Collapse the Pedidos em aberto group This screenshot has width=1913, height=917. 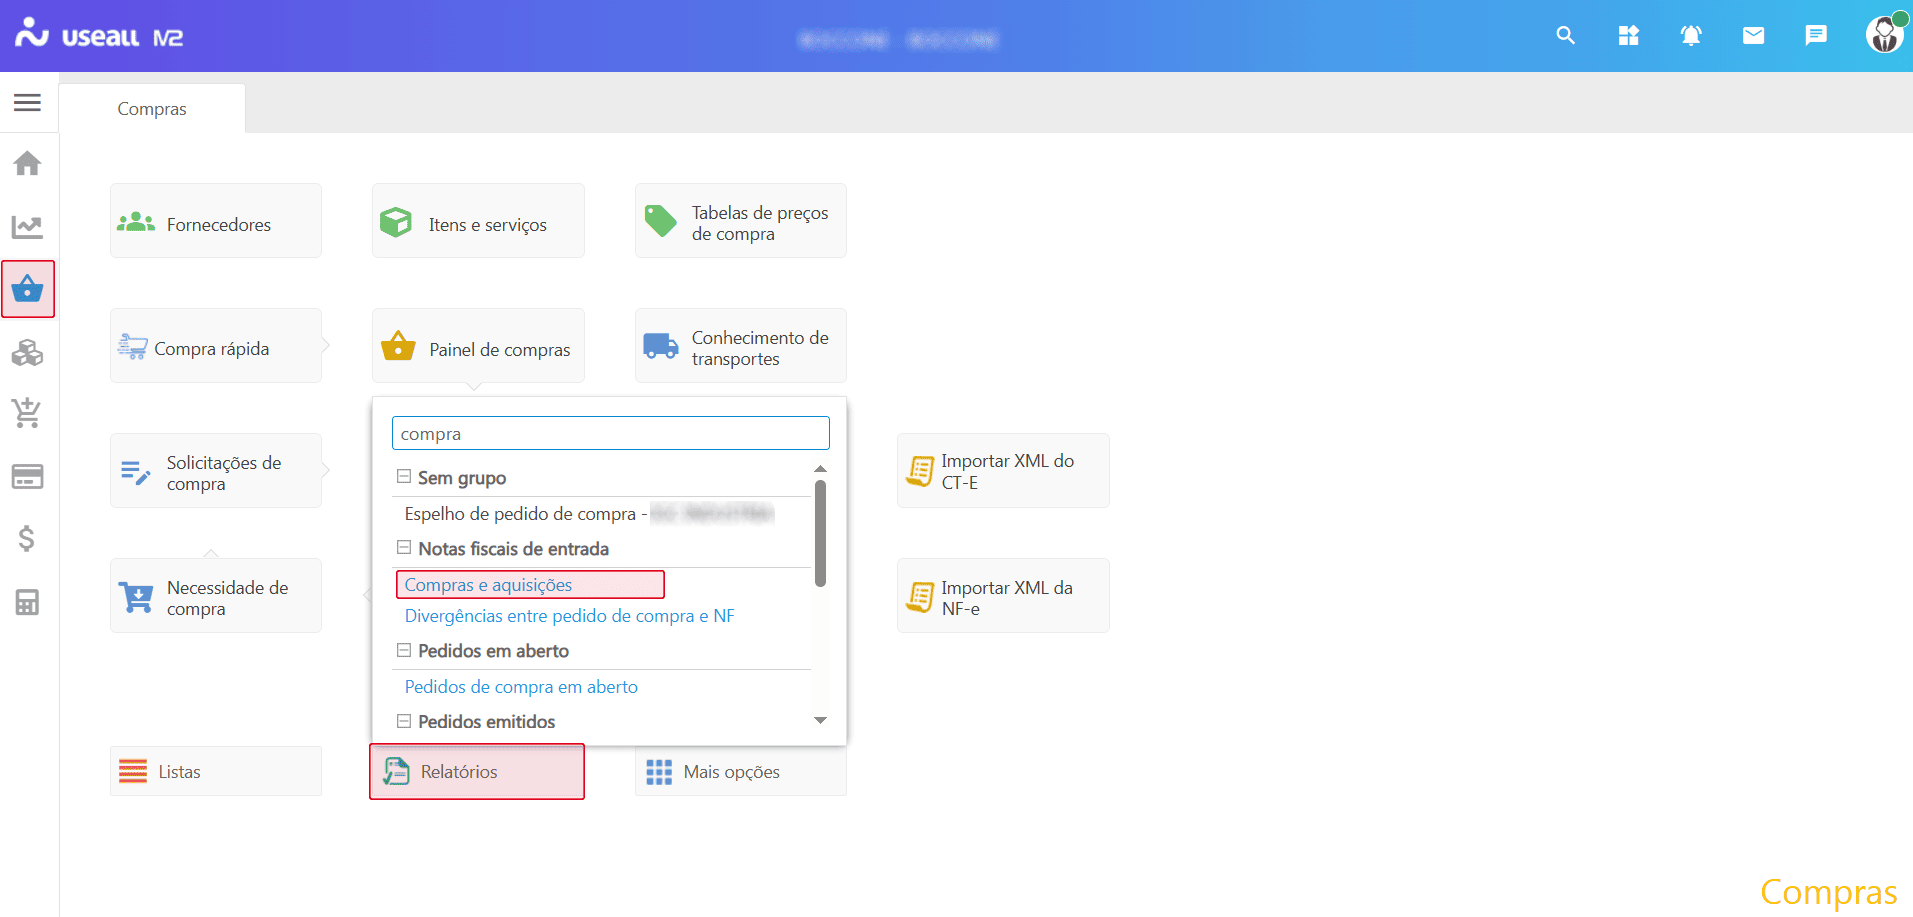404,650
